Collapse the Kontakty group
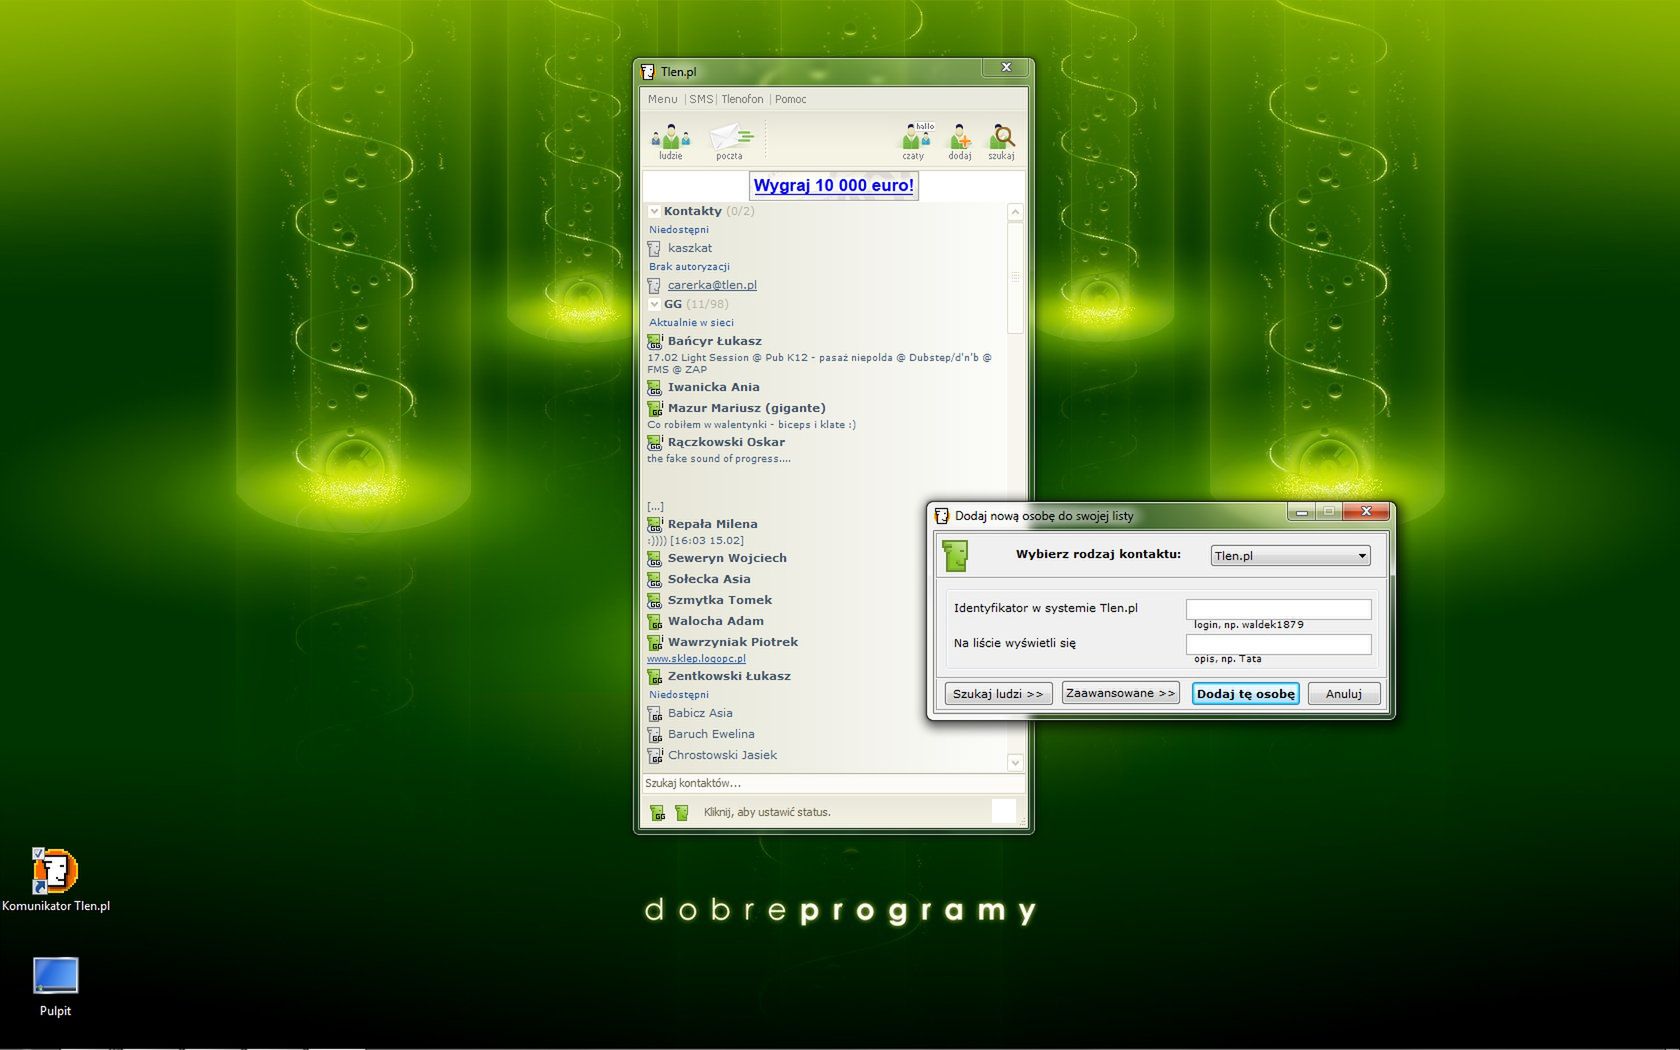Image resolution: width=1680 pixels, height=1050 pixels. (x=654, y=211)
